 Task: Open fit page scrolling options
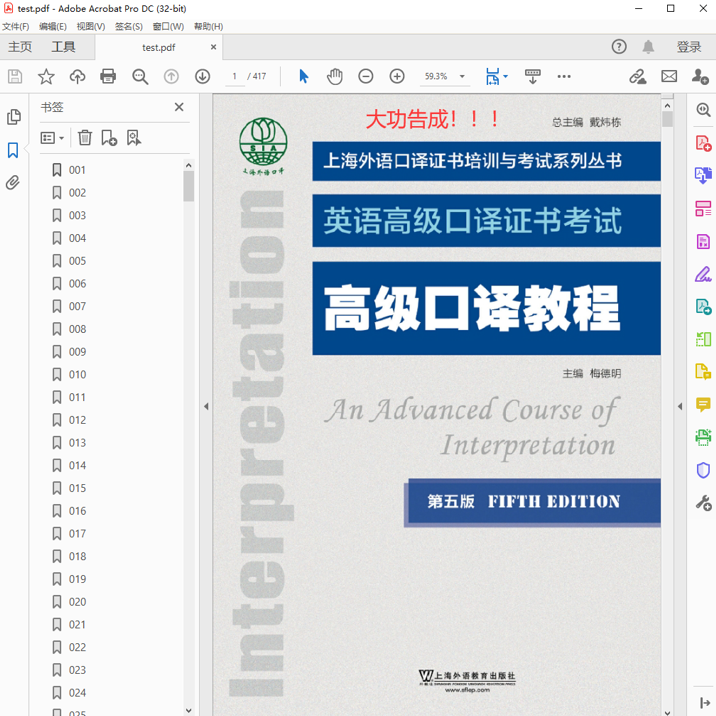click(497, 76)
